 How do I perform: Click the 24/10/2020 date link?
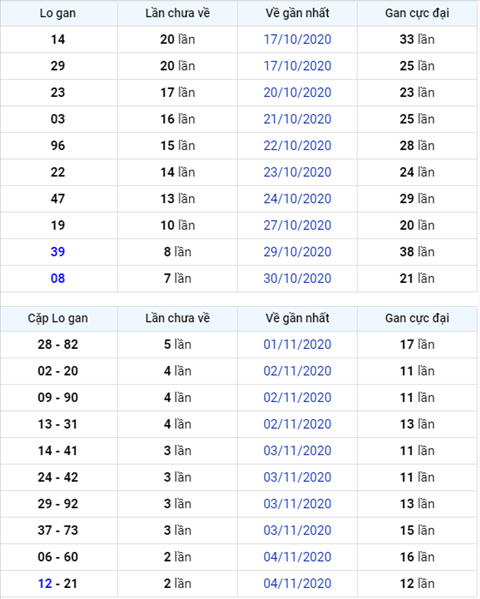[x=297, y=199]
